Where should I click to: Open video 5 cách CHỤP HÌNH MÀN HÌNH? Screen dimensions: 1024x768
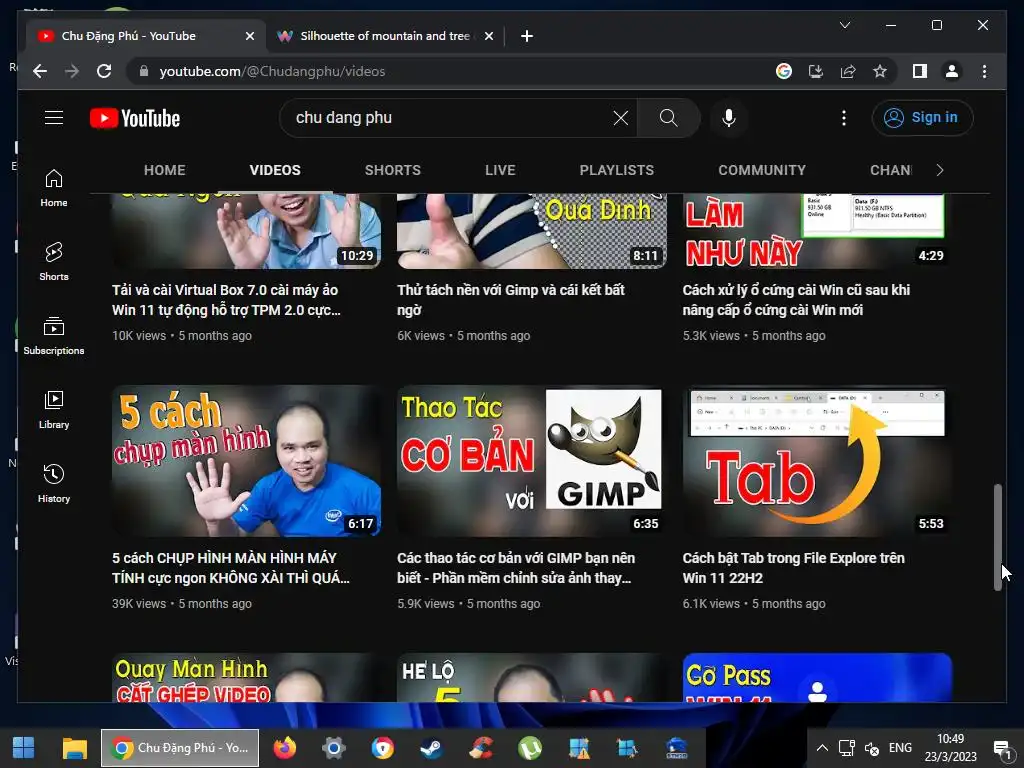[231, 568]
